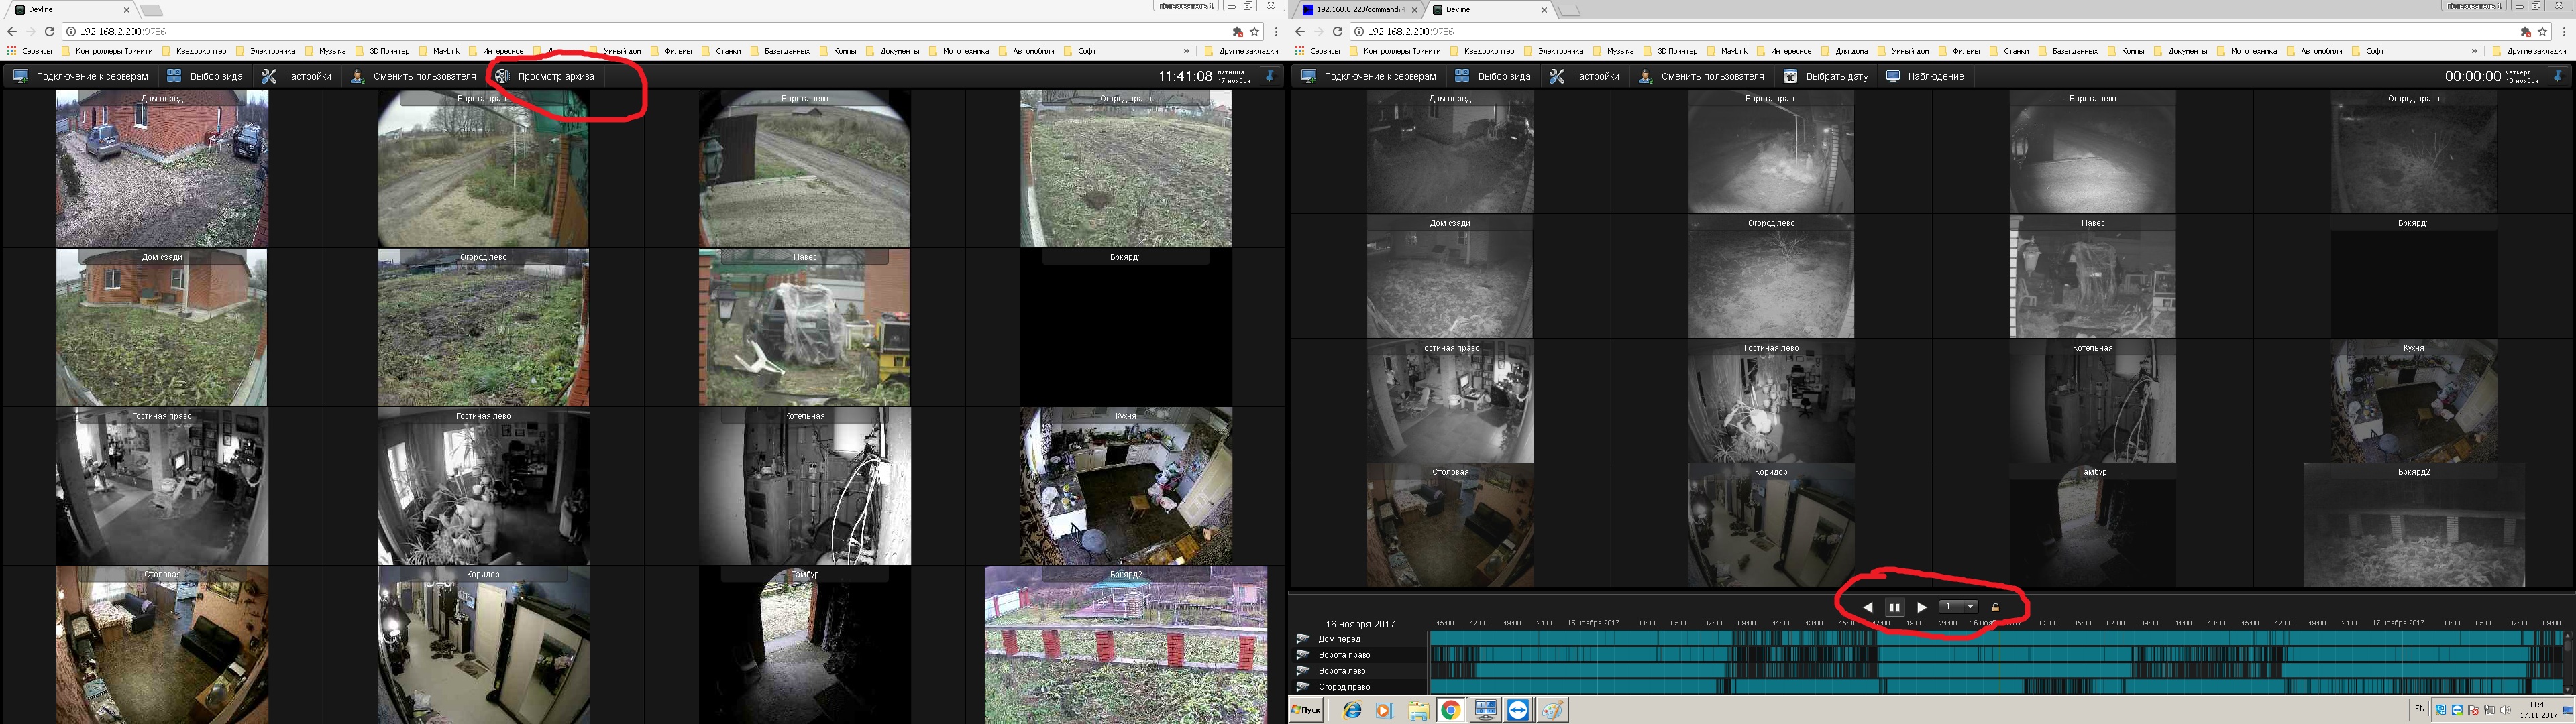Open TeamViewer from the Windows taskbar
The image size is (2576, 724).
[x=1518, y=710]
